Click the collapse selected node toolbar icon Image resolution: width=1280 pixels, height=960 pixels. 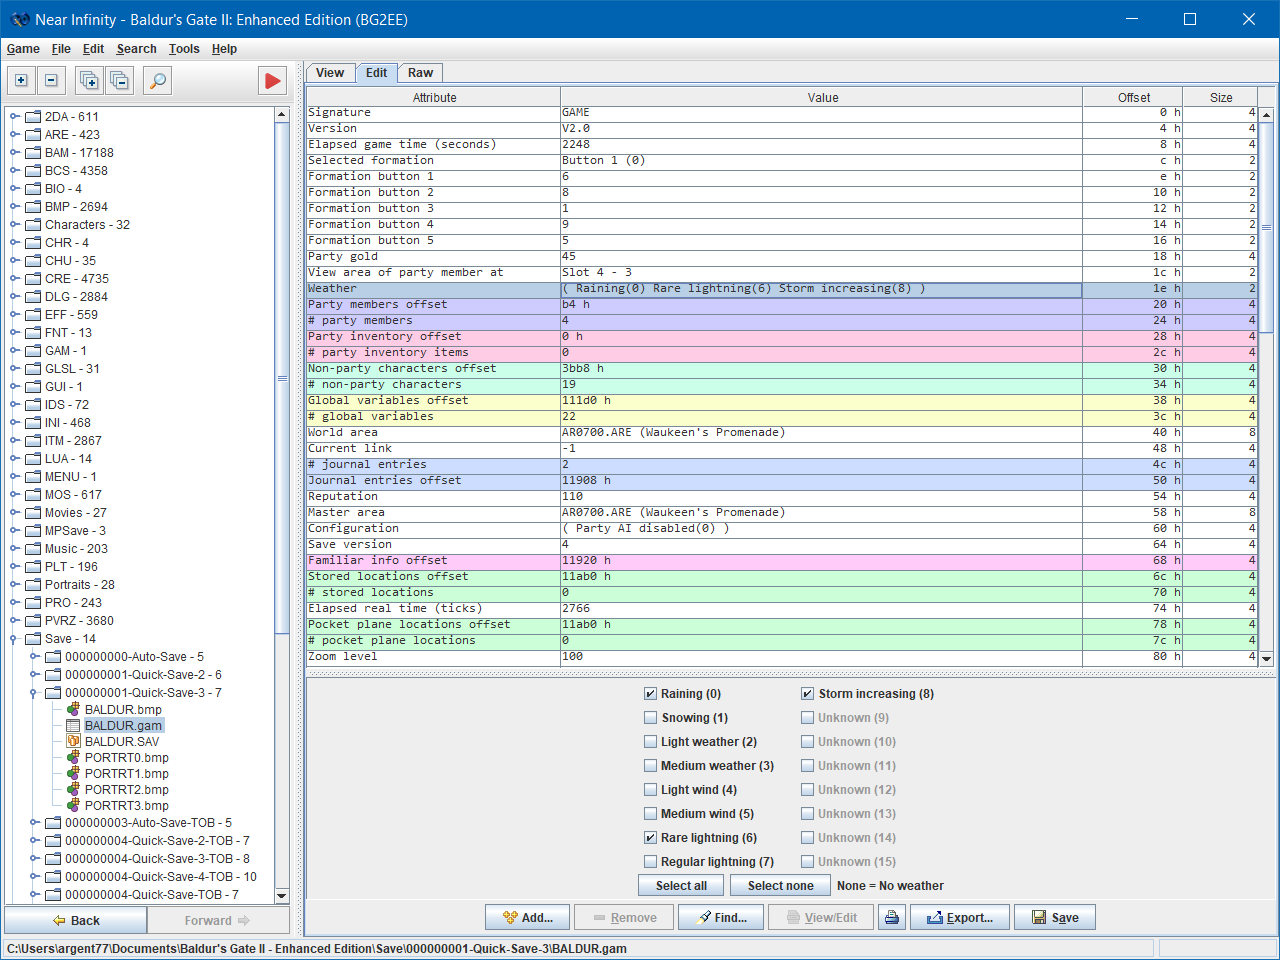52,81
